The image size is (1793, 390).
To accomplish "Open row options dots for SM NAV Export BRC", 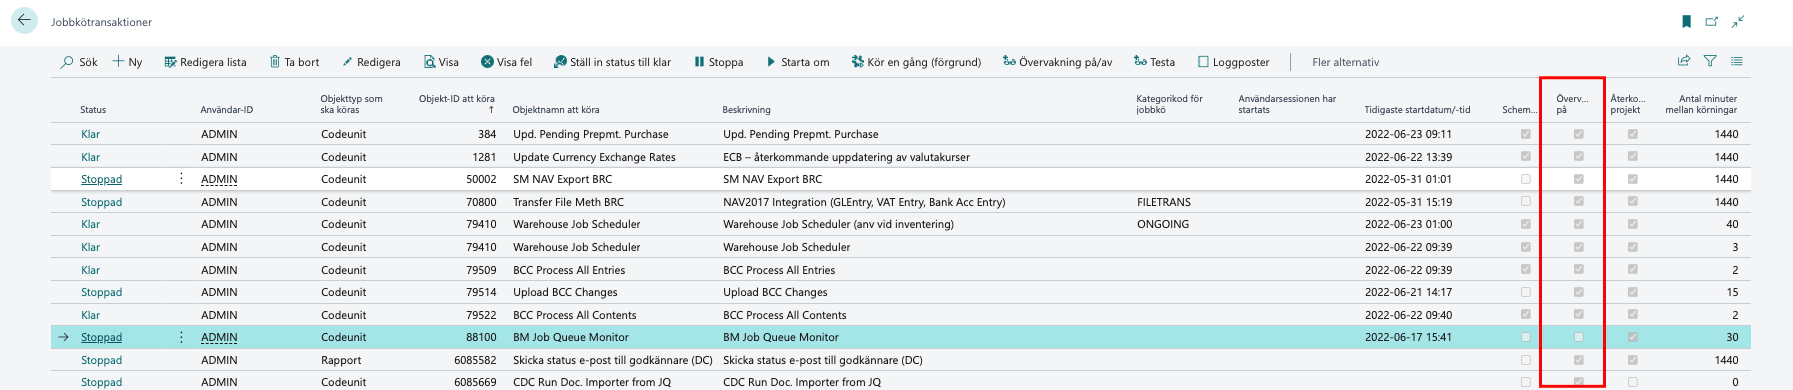I will click(181, 179).
